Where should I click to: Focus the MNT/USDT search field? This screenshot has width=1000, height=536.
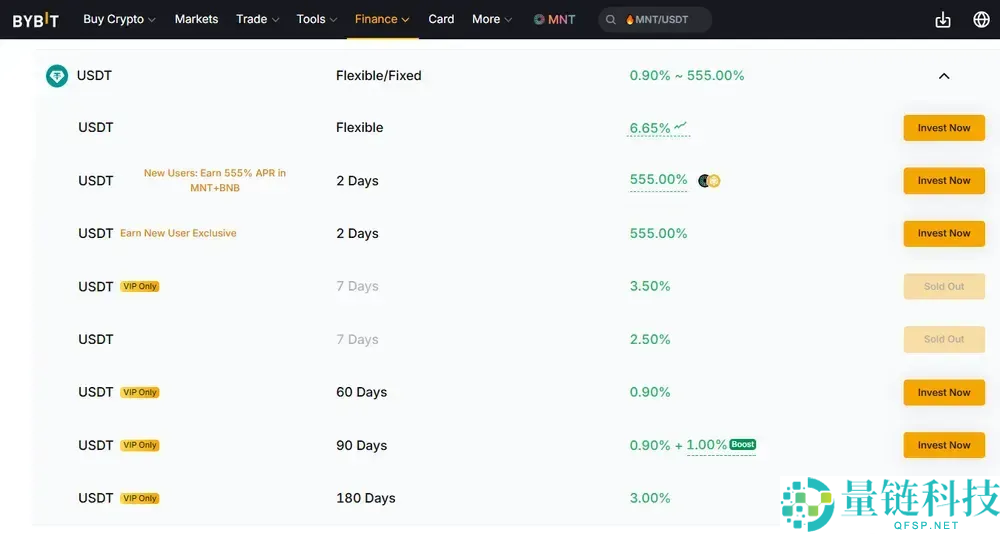tap(655, 20)
